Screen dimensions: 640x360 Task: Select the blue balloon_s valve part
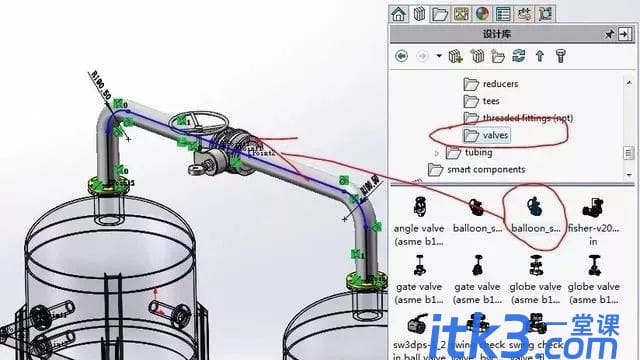[x=535, y=215]
